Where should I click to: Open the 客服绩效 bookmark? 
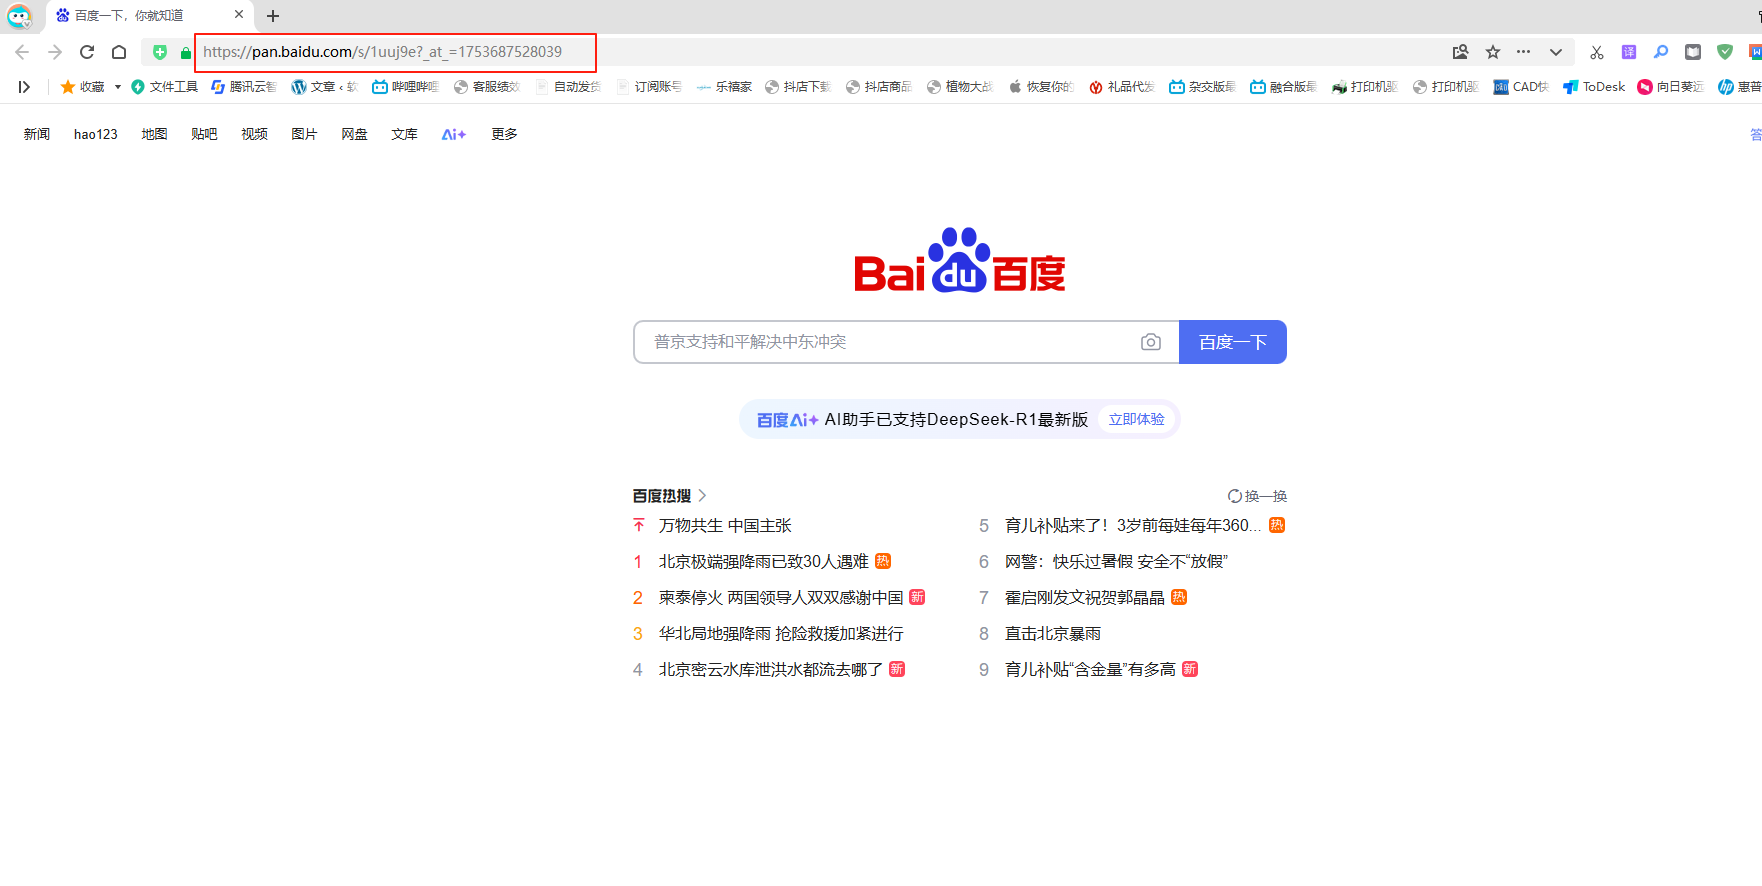[487, 87]
